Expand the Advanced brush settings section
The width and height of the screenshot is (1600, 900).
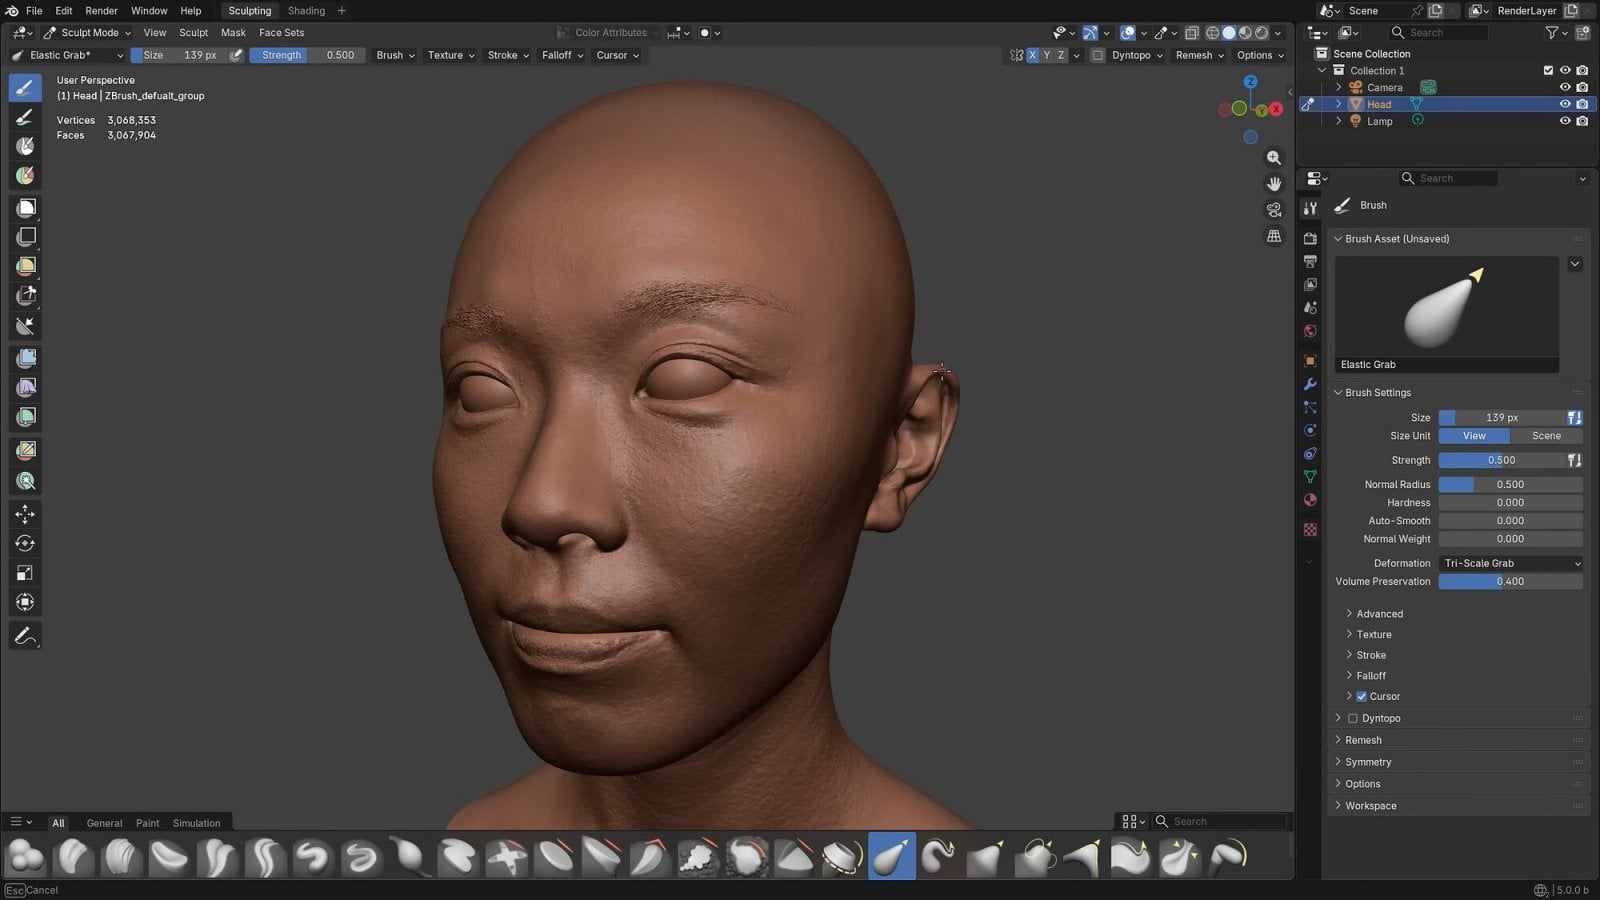click(x=1376, y=613)
